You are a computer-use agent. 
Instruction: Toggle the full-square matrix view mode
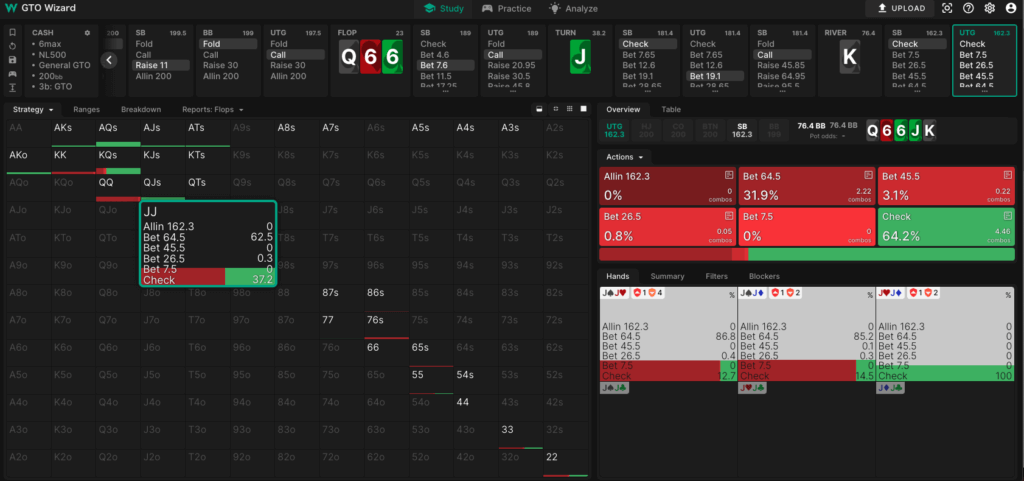coord(584,108)
